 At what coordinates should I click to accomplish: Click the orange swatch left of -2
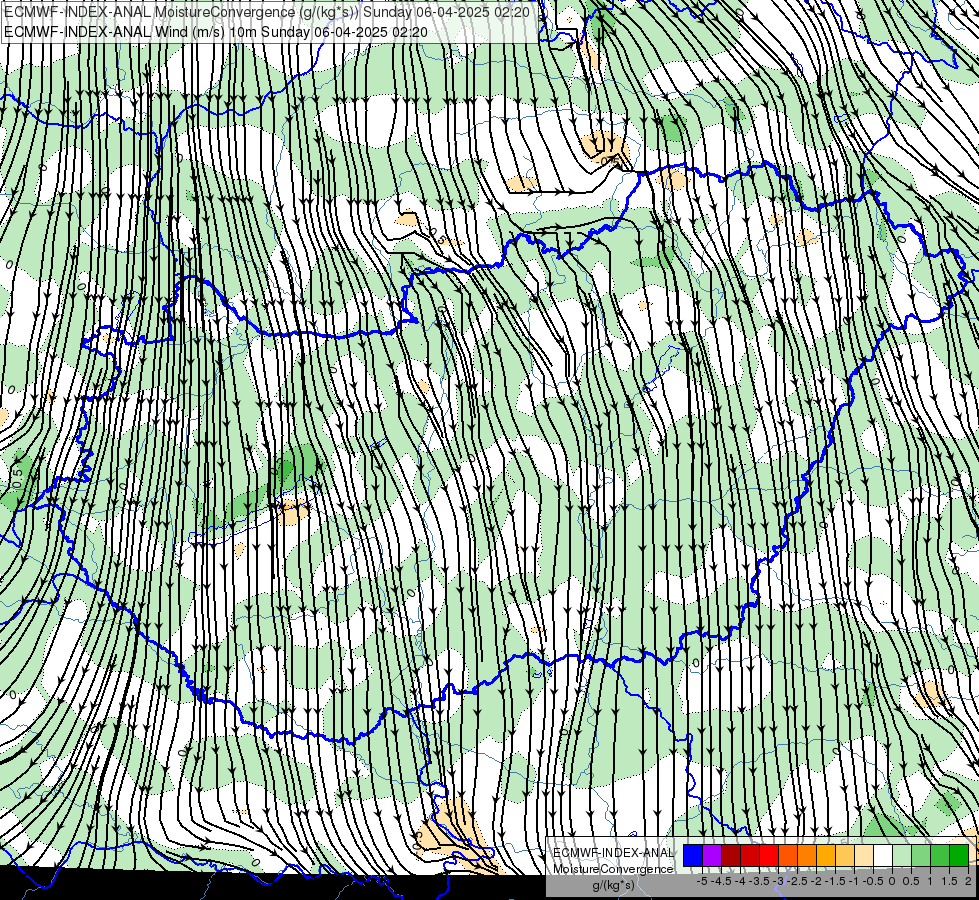[x=807, y=856]
